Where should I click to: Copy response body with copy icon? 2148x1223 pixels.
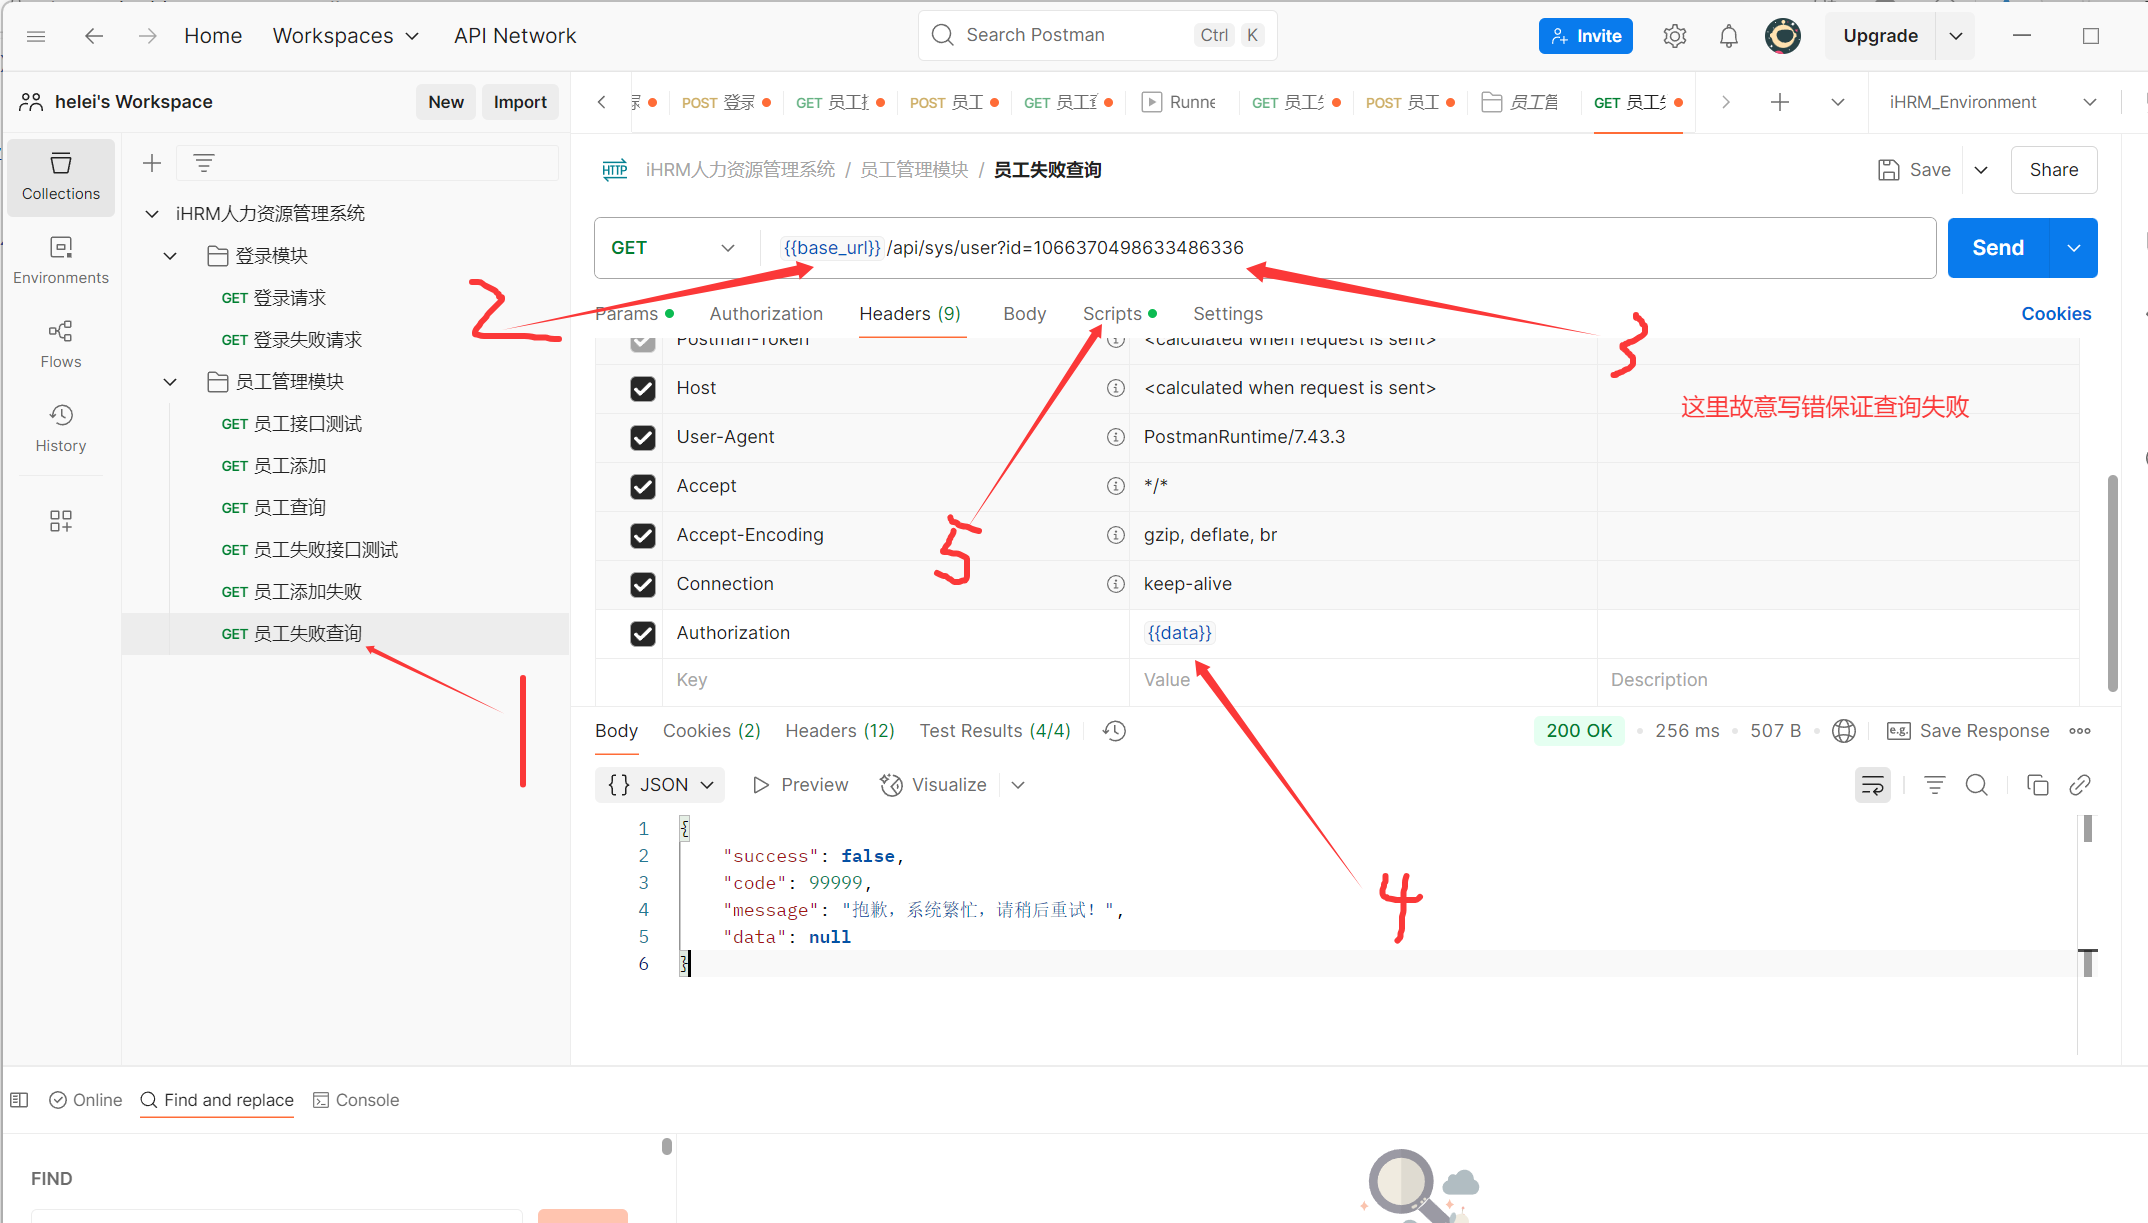(2037, 785)
